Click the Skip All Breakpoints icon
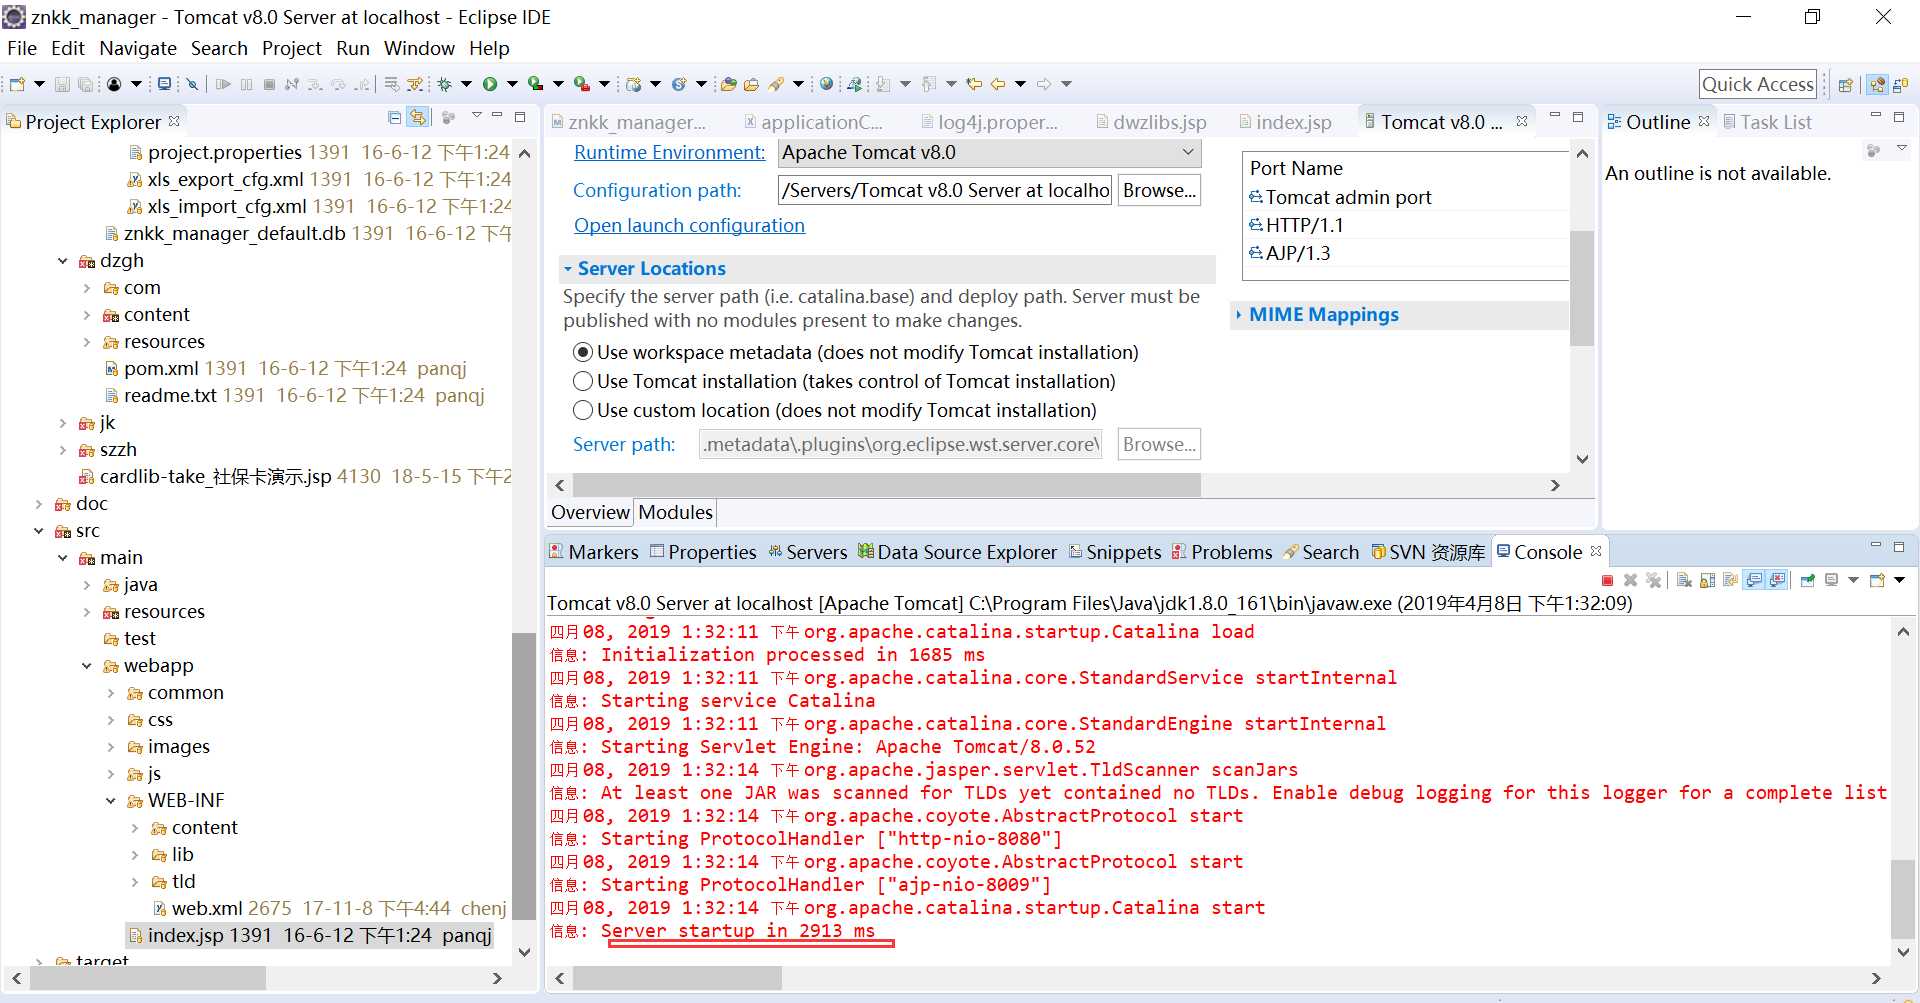Image resolution: width=1920 pixels, height=1003 pixels. point(192,84)
